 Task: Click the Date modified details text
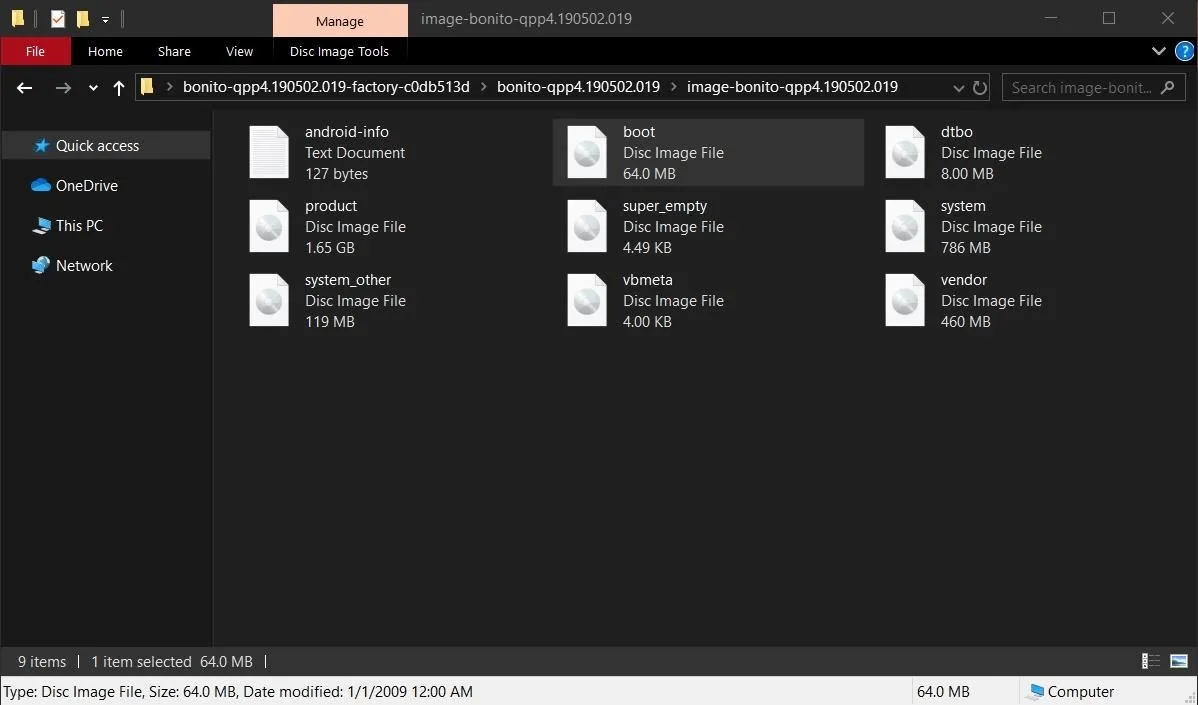[358, 691]
